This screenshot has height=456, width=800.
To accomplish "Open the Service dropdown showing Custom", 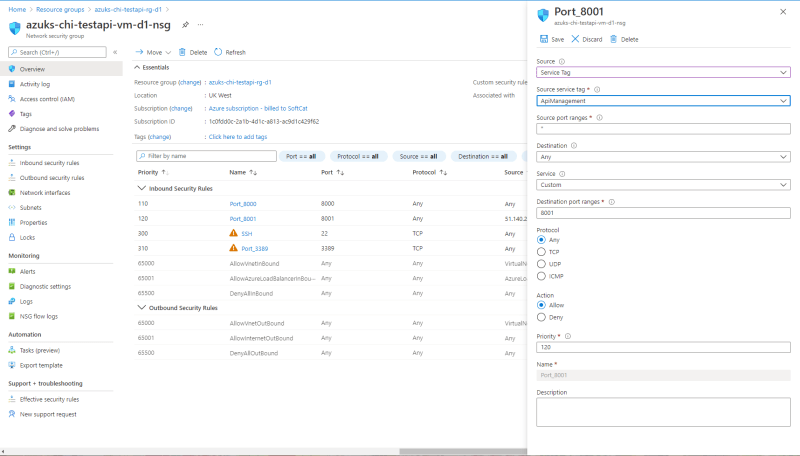I will 663,185.
